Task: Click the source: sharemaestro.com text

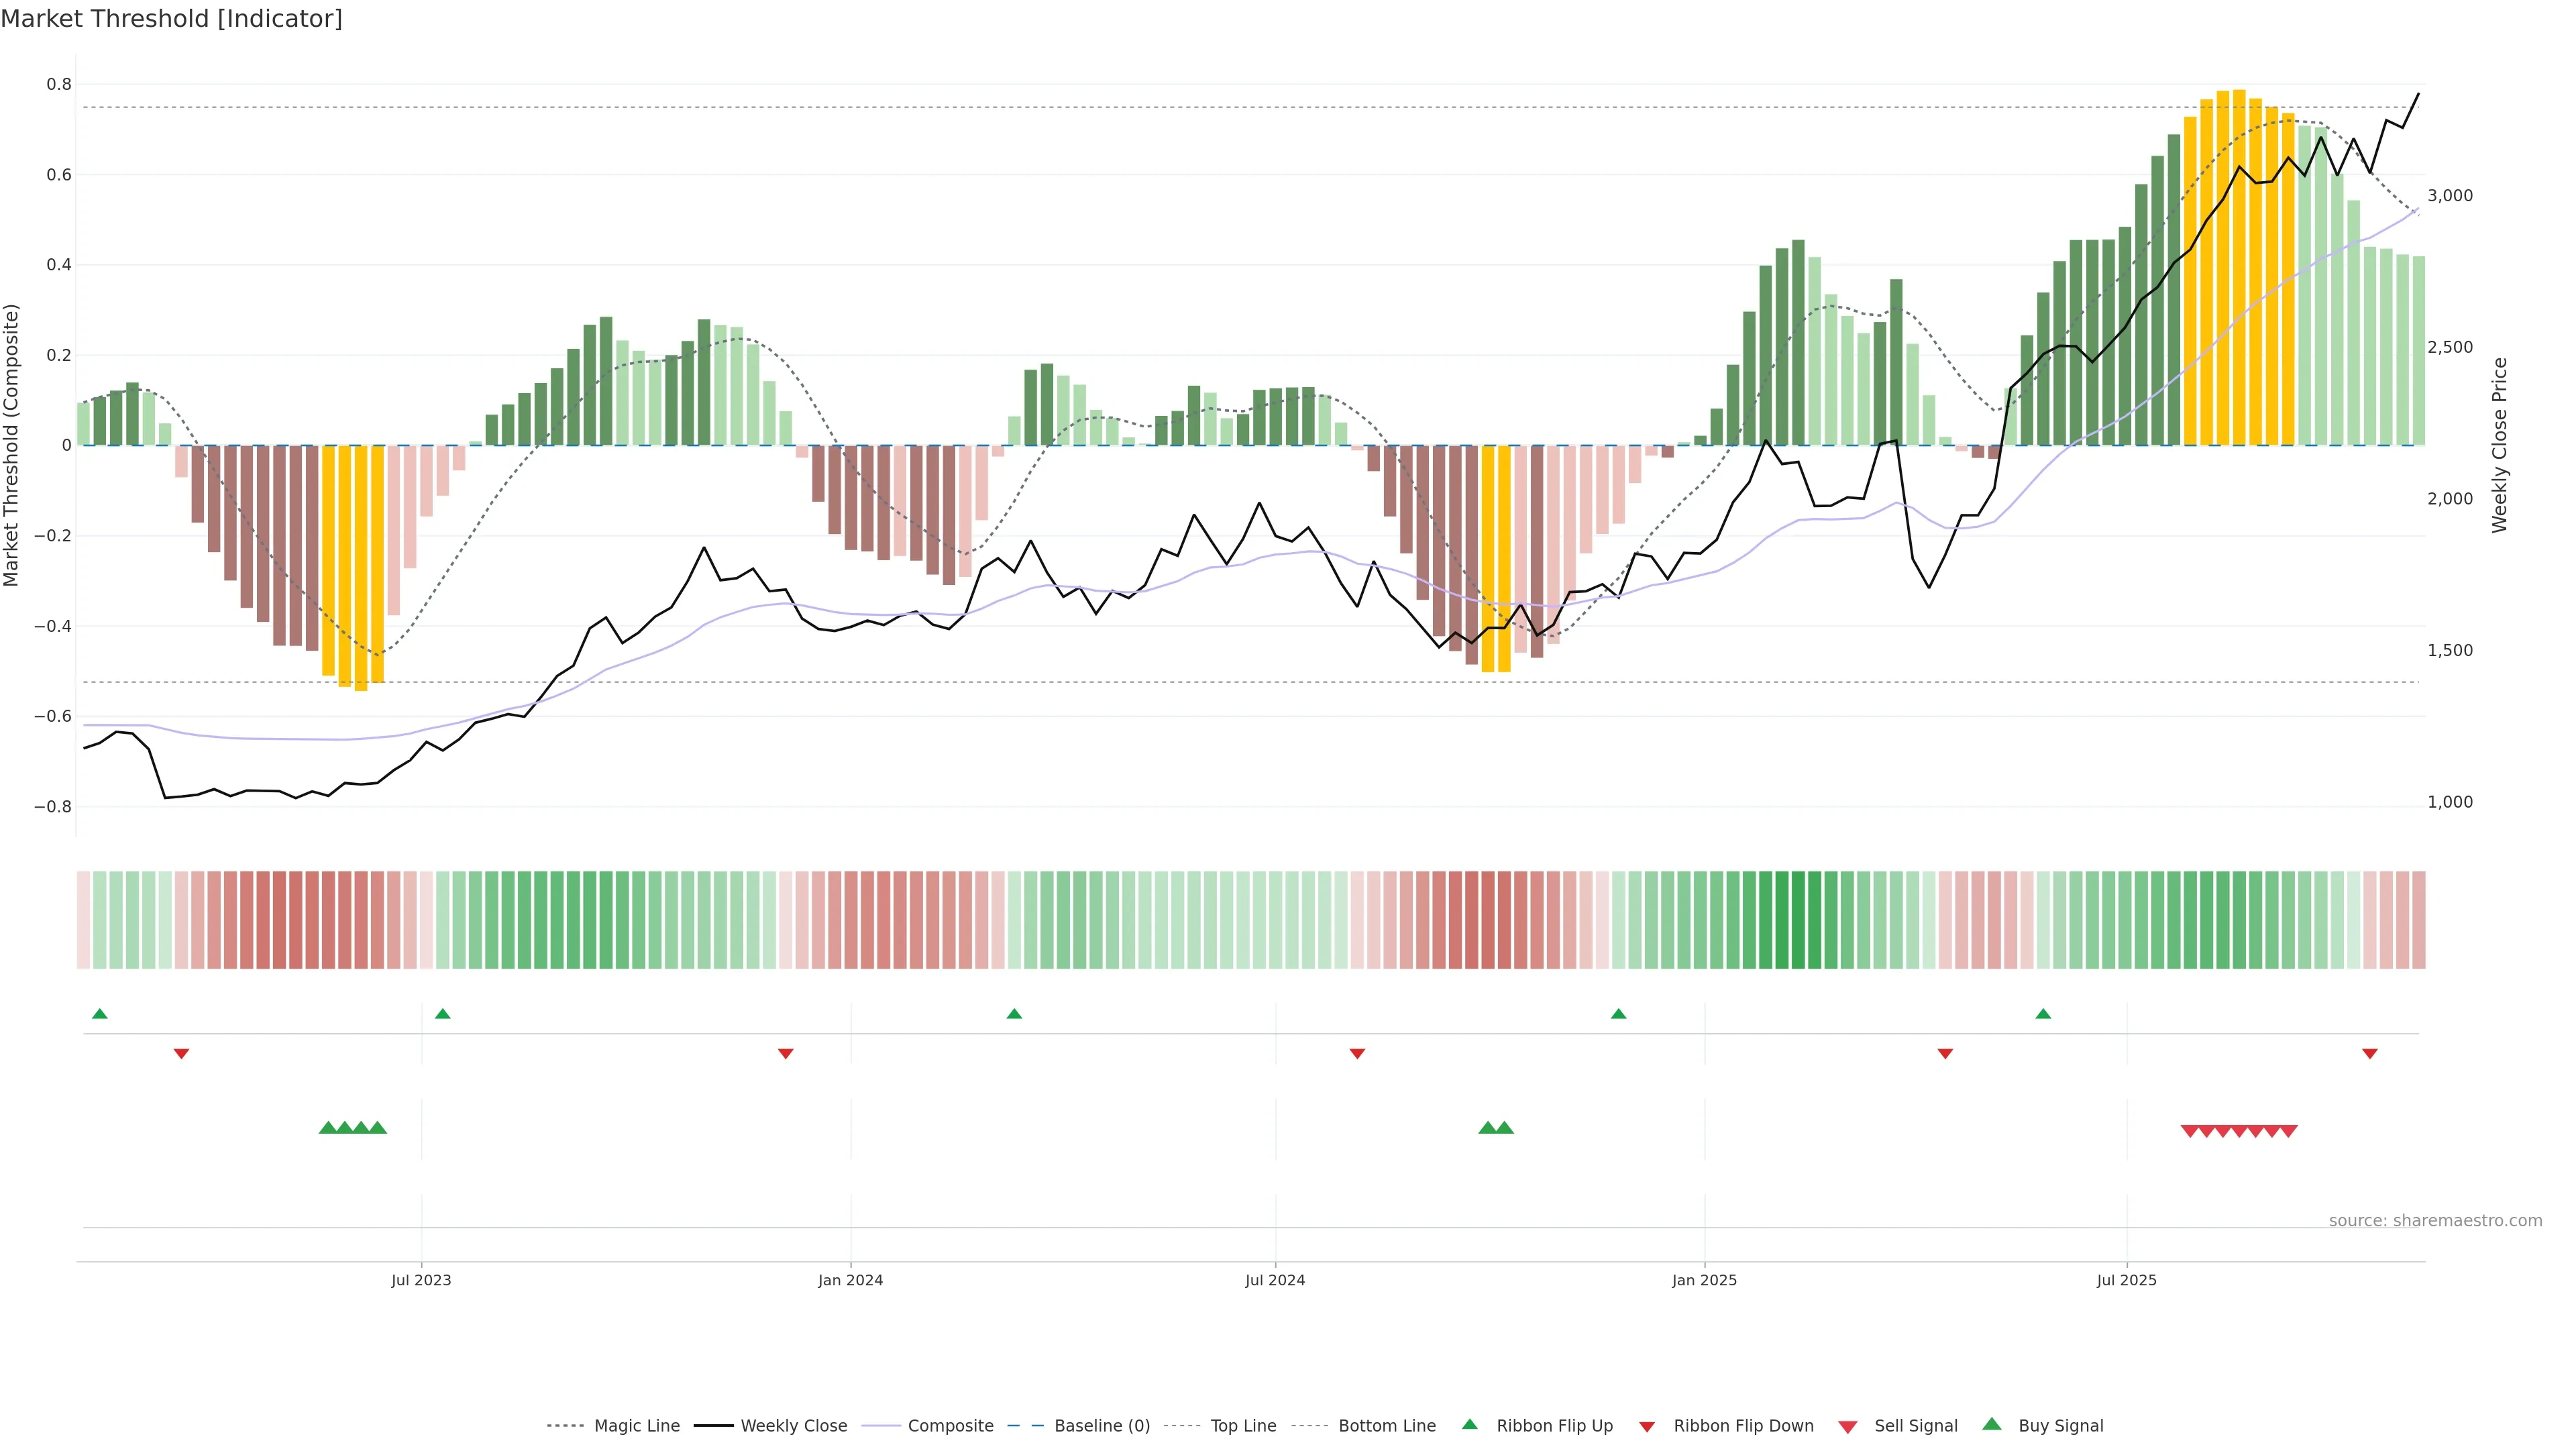Action: coord(2435,1220)
